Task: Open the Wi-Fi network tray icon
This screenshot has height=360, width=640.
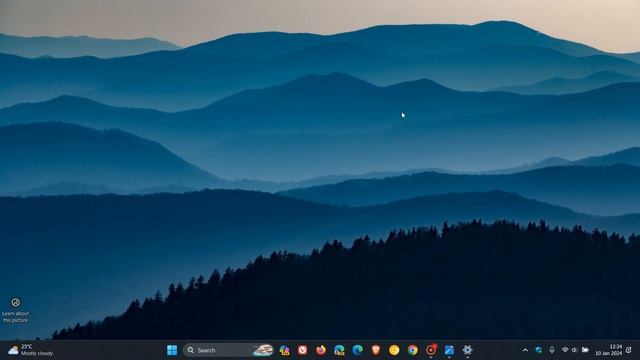Action: coord(565,350)
